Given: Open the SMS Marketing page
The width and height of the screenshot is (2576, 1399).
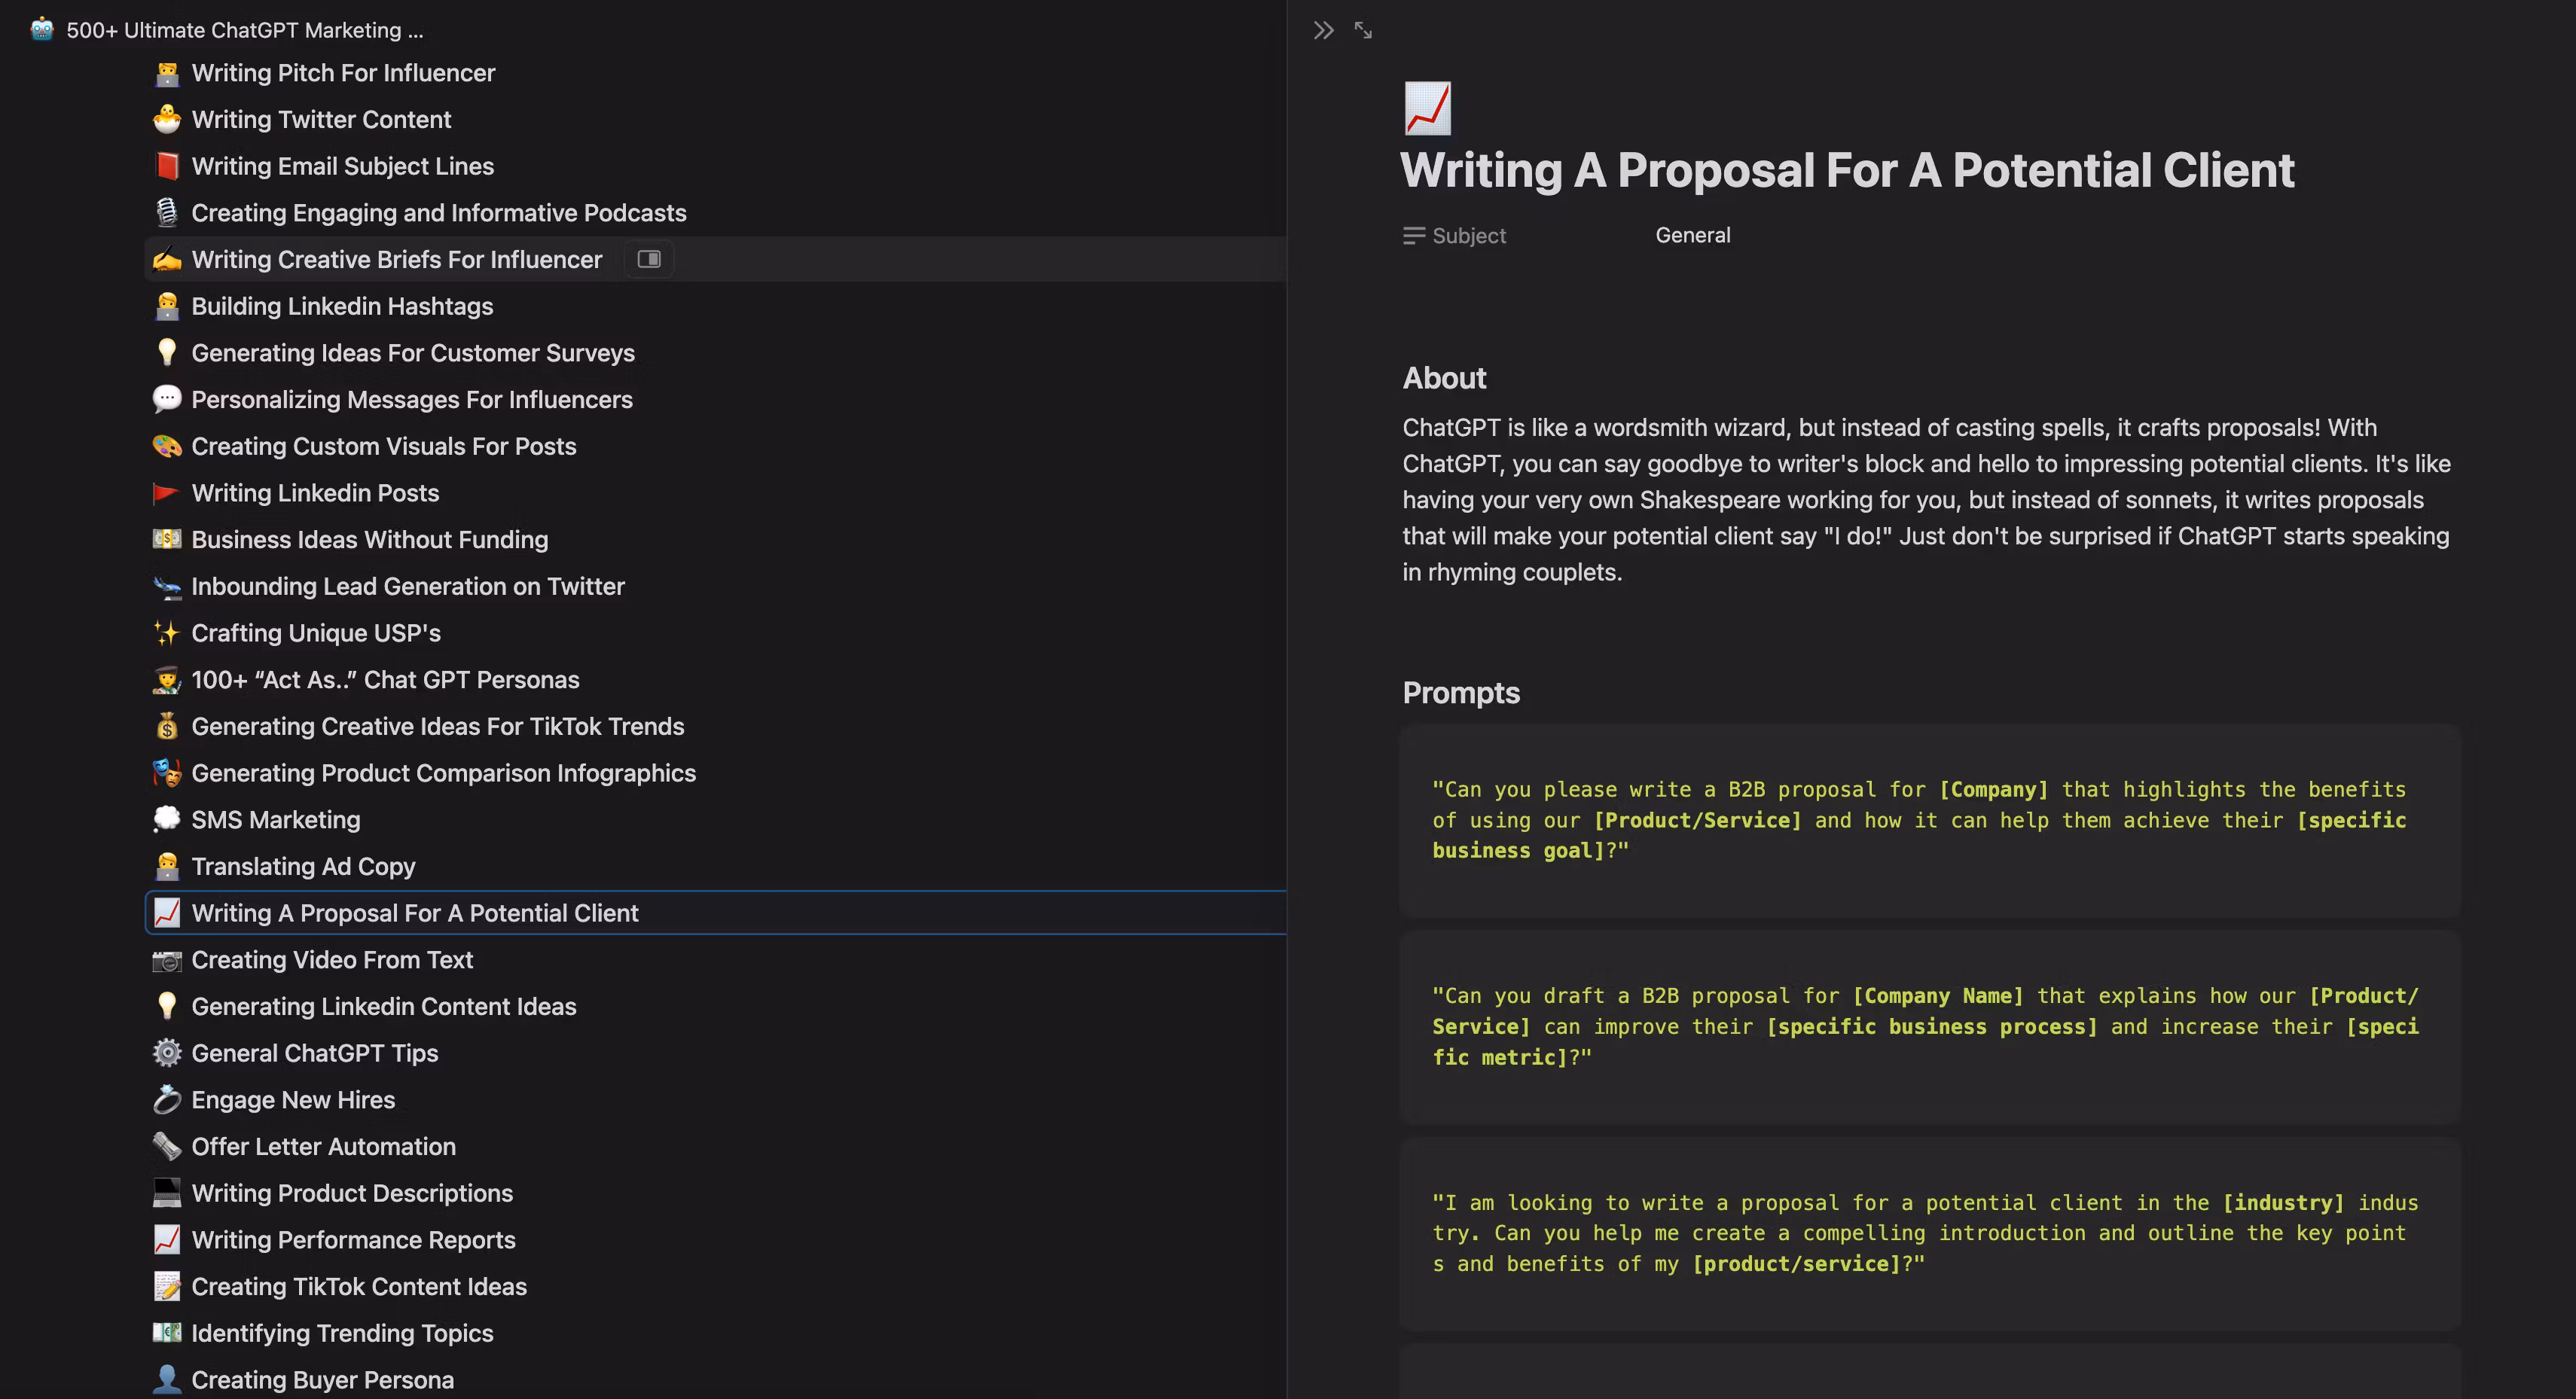Looking at the screenshot, I should tap(275, 820).
